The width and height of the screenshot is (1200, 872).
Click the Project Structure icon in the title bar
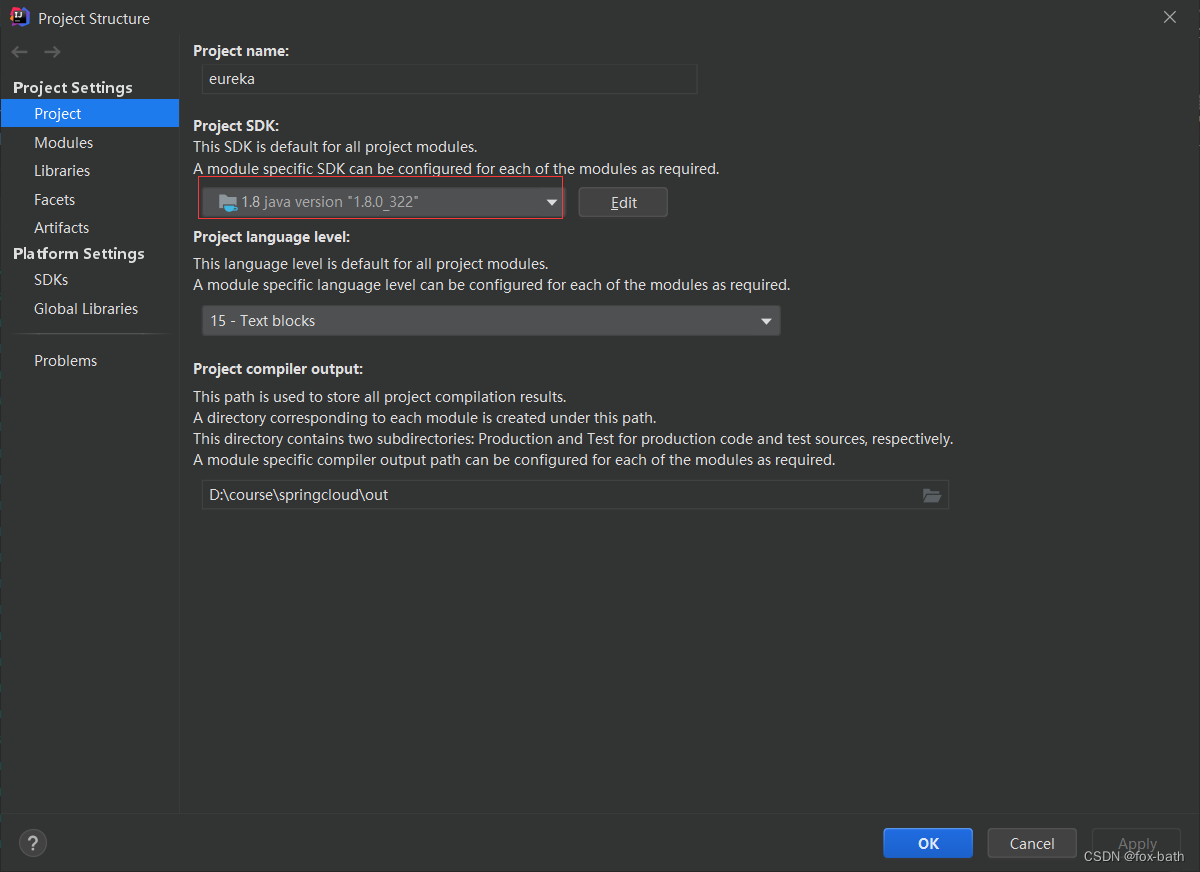(x=19, y=16)
